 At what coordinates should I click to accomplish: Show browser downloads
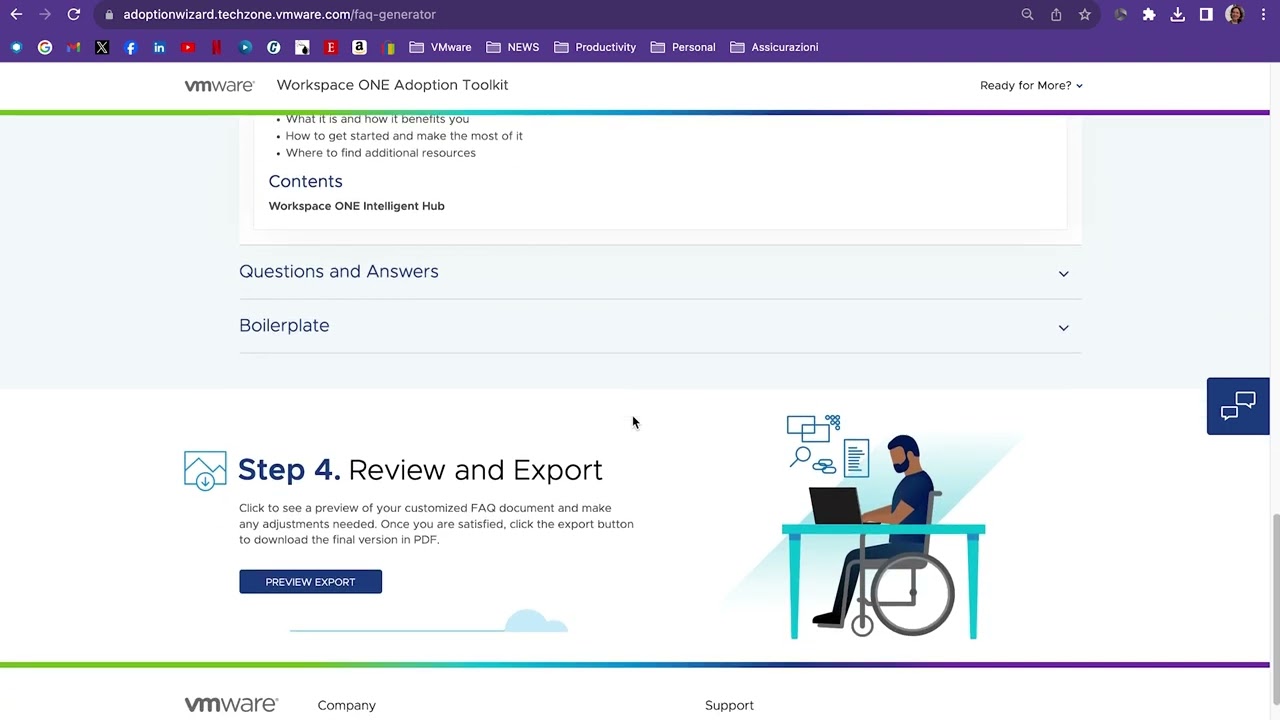coord(1177,15)
